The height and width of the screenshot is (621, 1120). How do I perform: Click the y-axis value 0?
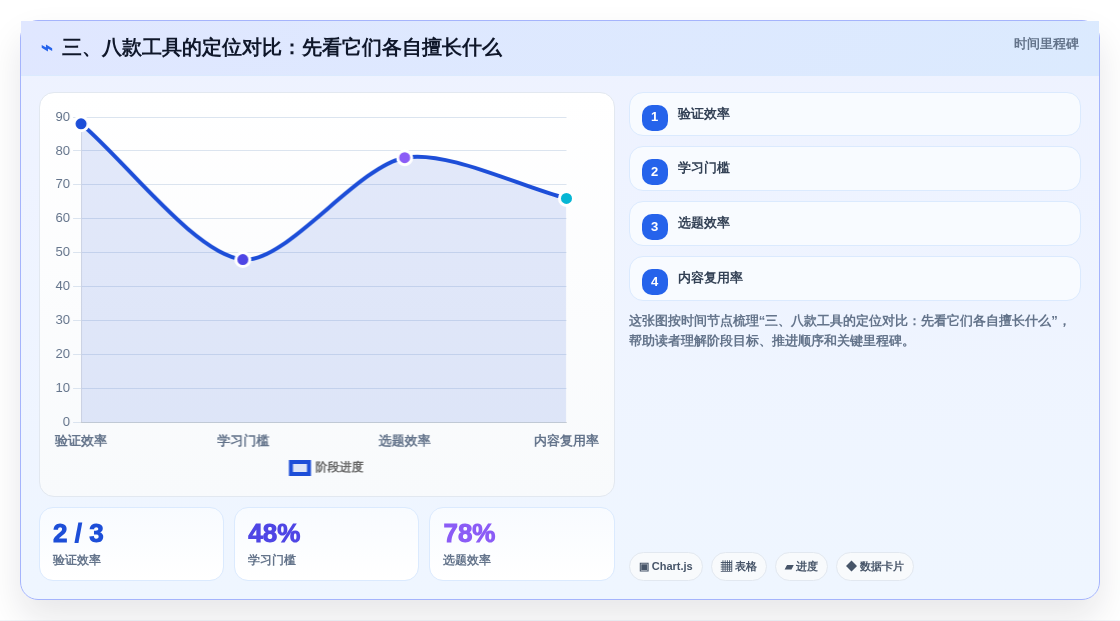coord(66,422)
